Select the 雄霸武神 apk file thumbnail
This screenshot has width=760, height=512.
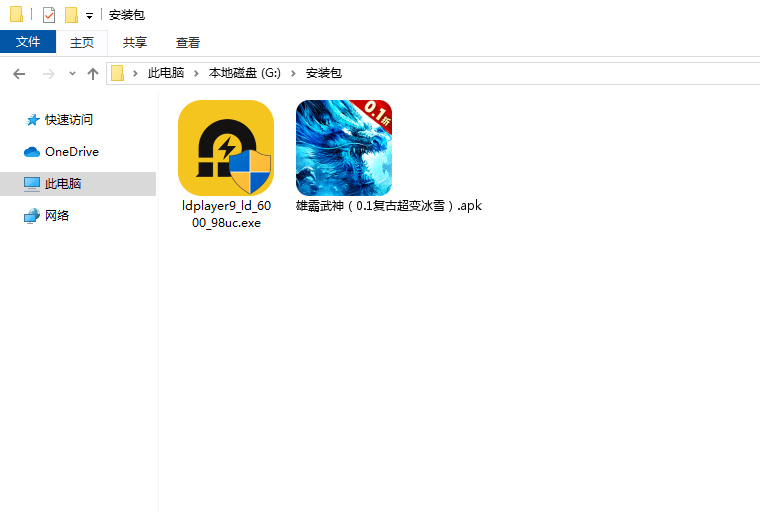[344, 148]
